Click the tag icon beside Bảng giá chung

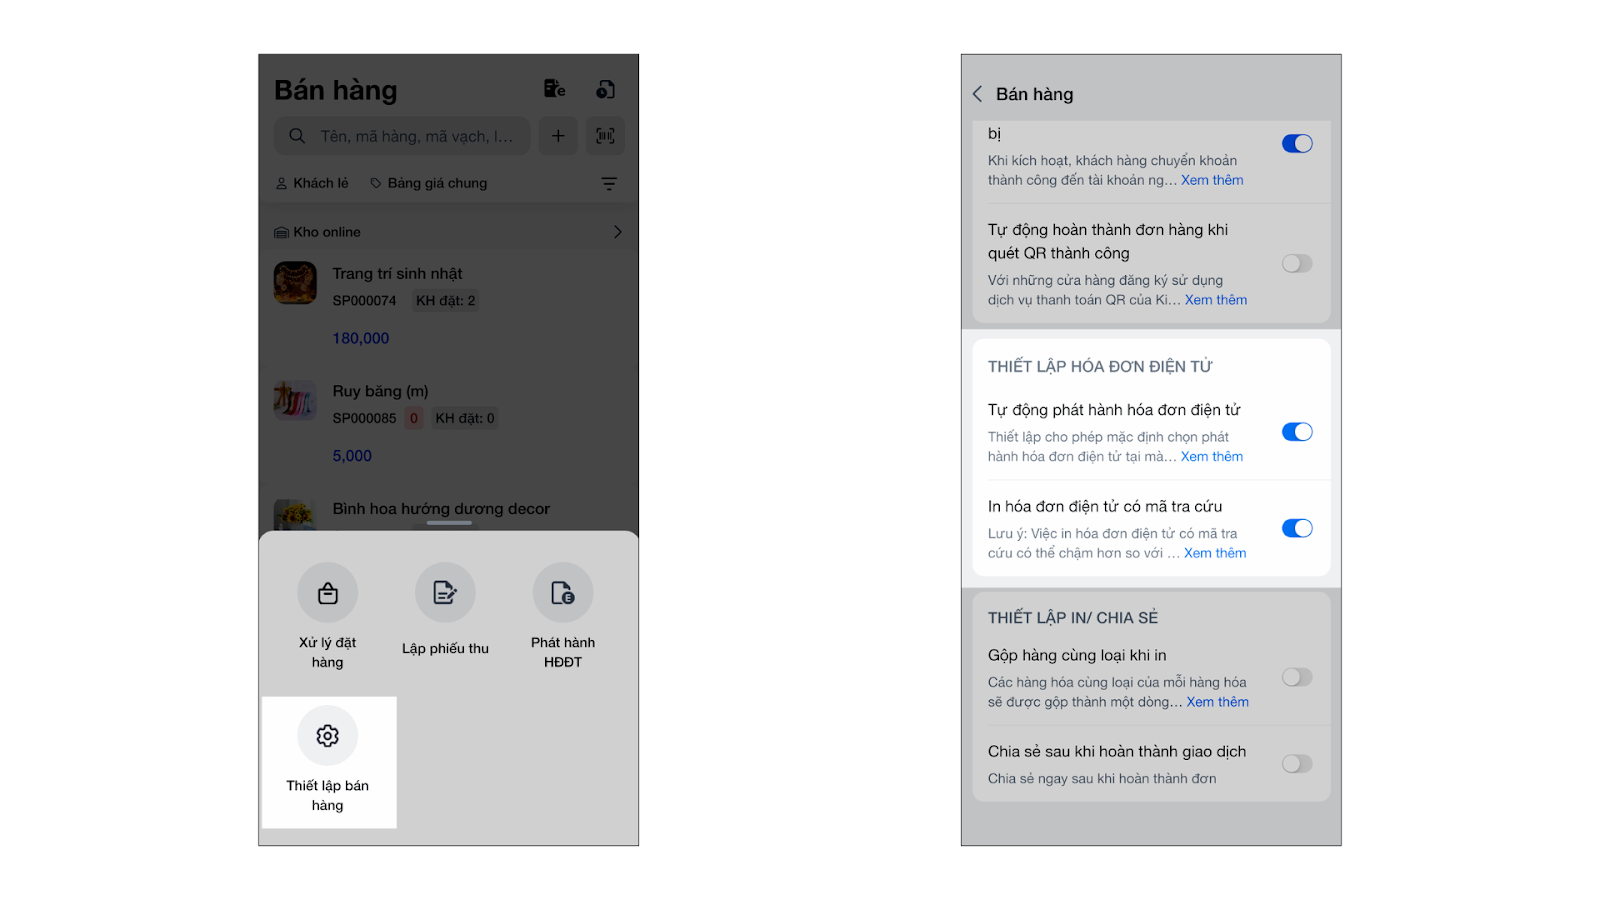(x=376, y=184)
